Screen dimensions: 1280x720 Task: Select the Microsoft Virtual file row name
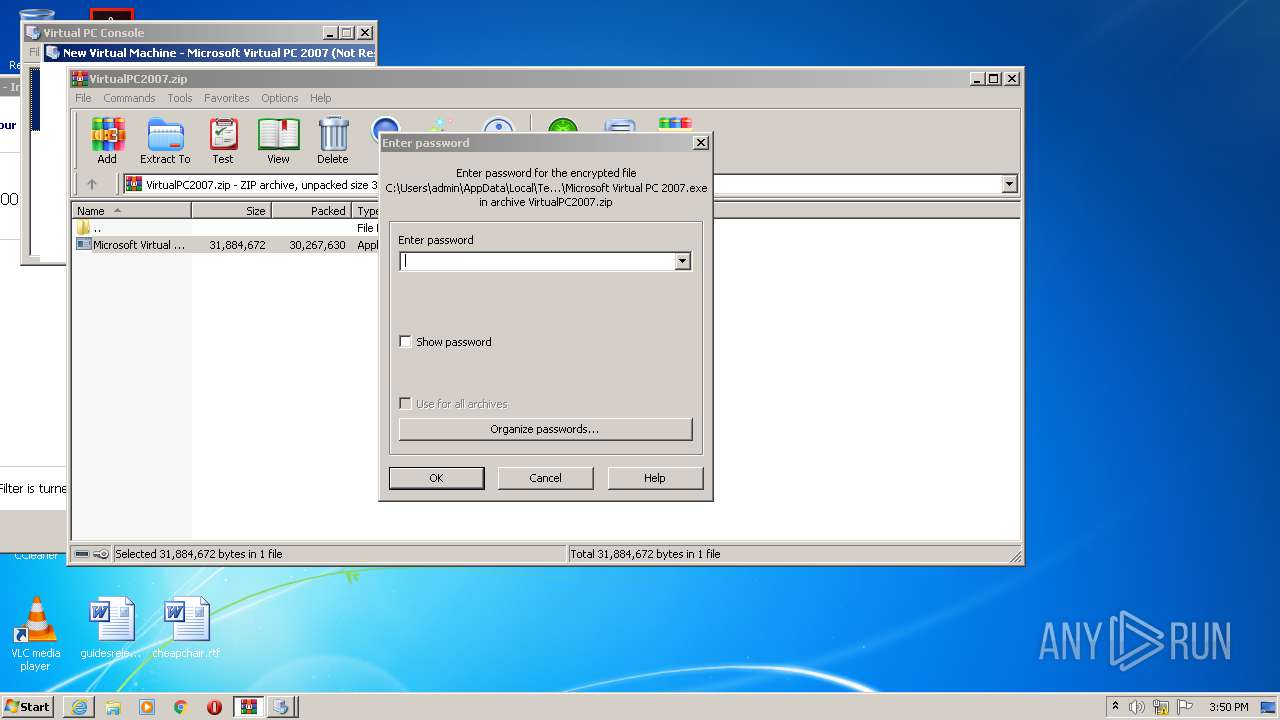pyautogui.click(x=139, y=245)
